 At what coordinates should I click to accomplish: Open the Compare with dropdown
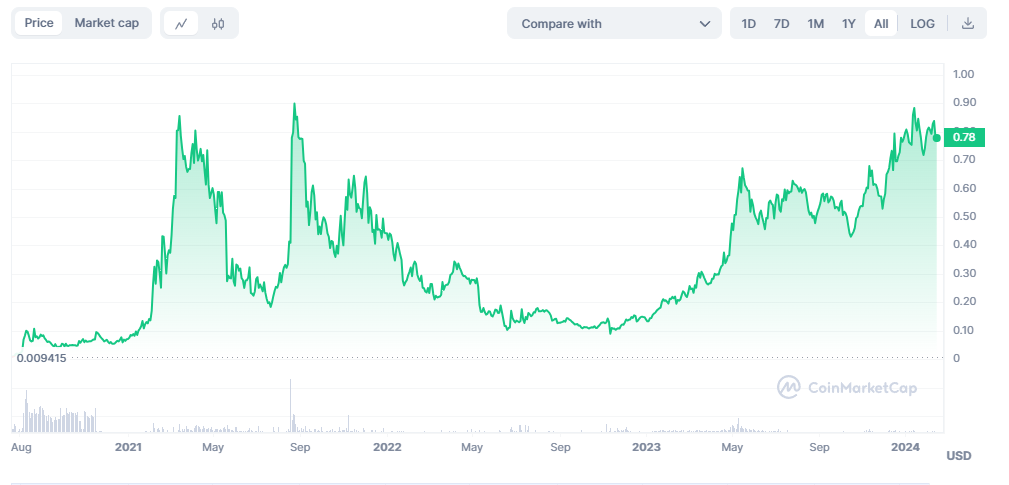[x=614, y=23]
